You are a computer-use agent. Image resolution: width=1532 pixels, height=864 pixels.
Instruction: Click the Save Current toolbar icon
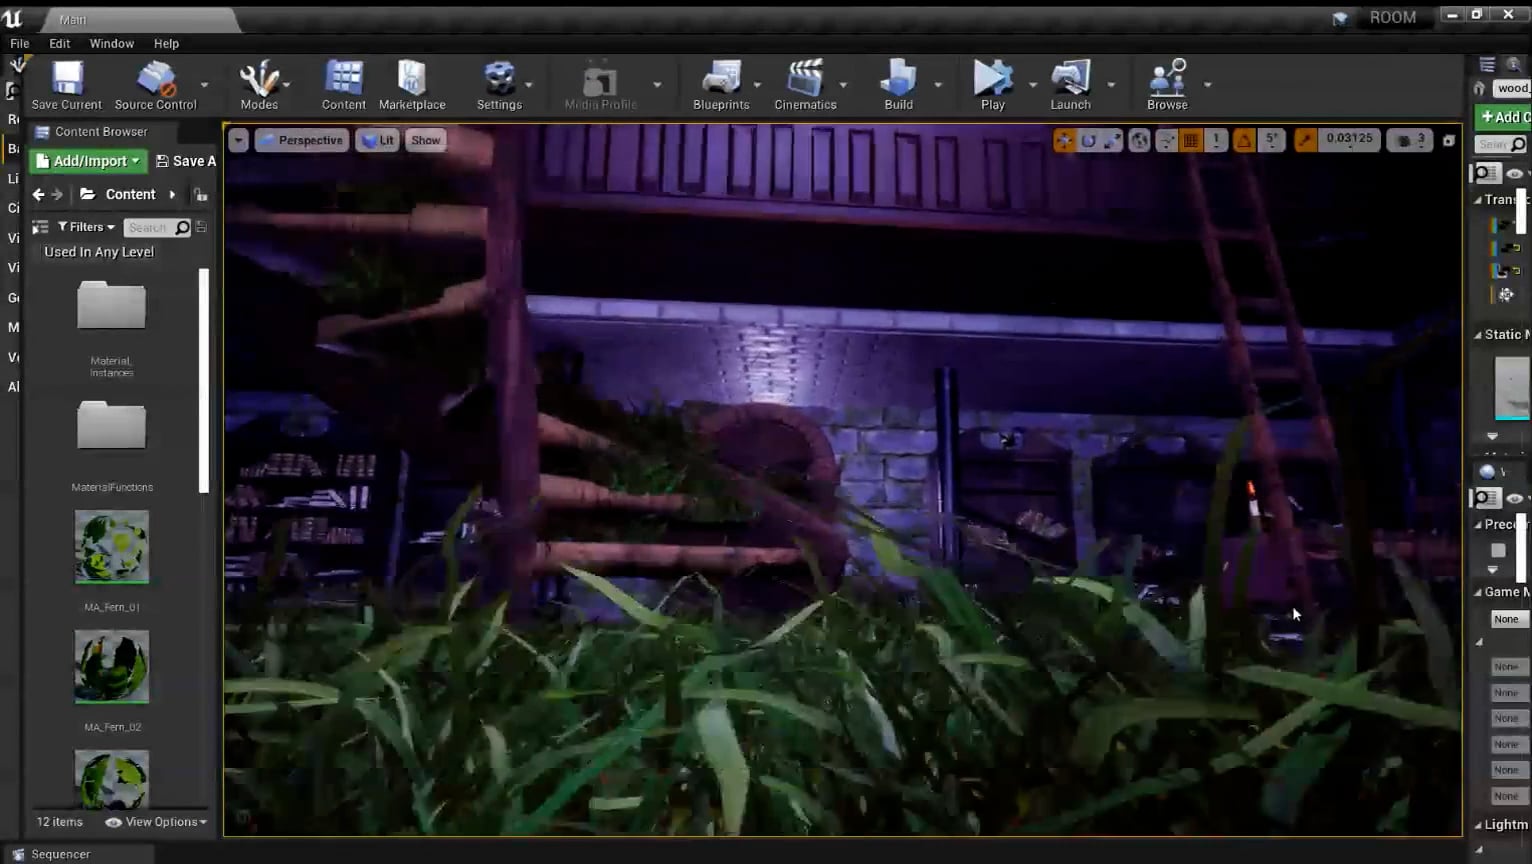pyautogui.click(x=67, y=84)
